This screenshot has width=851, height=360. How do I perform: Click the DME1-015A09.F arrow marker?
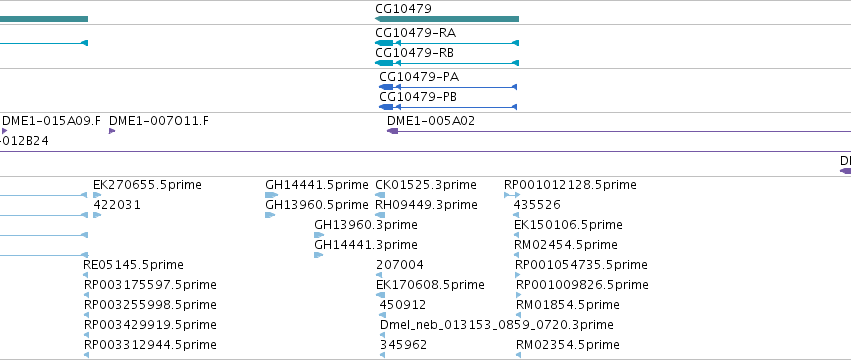pyautogui.click(x=4, y=131)
